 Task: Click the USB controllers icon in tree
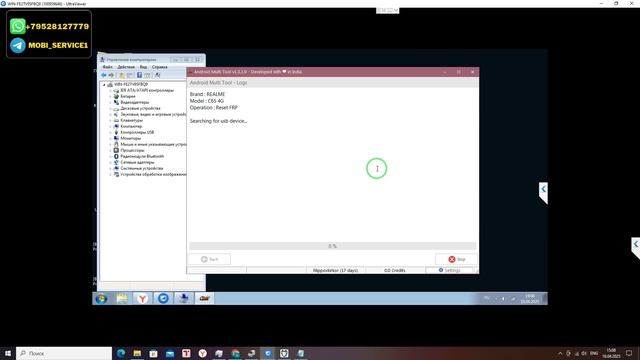point(116,132)
